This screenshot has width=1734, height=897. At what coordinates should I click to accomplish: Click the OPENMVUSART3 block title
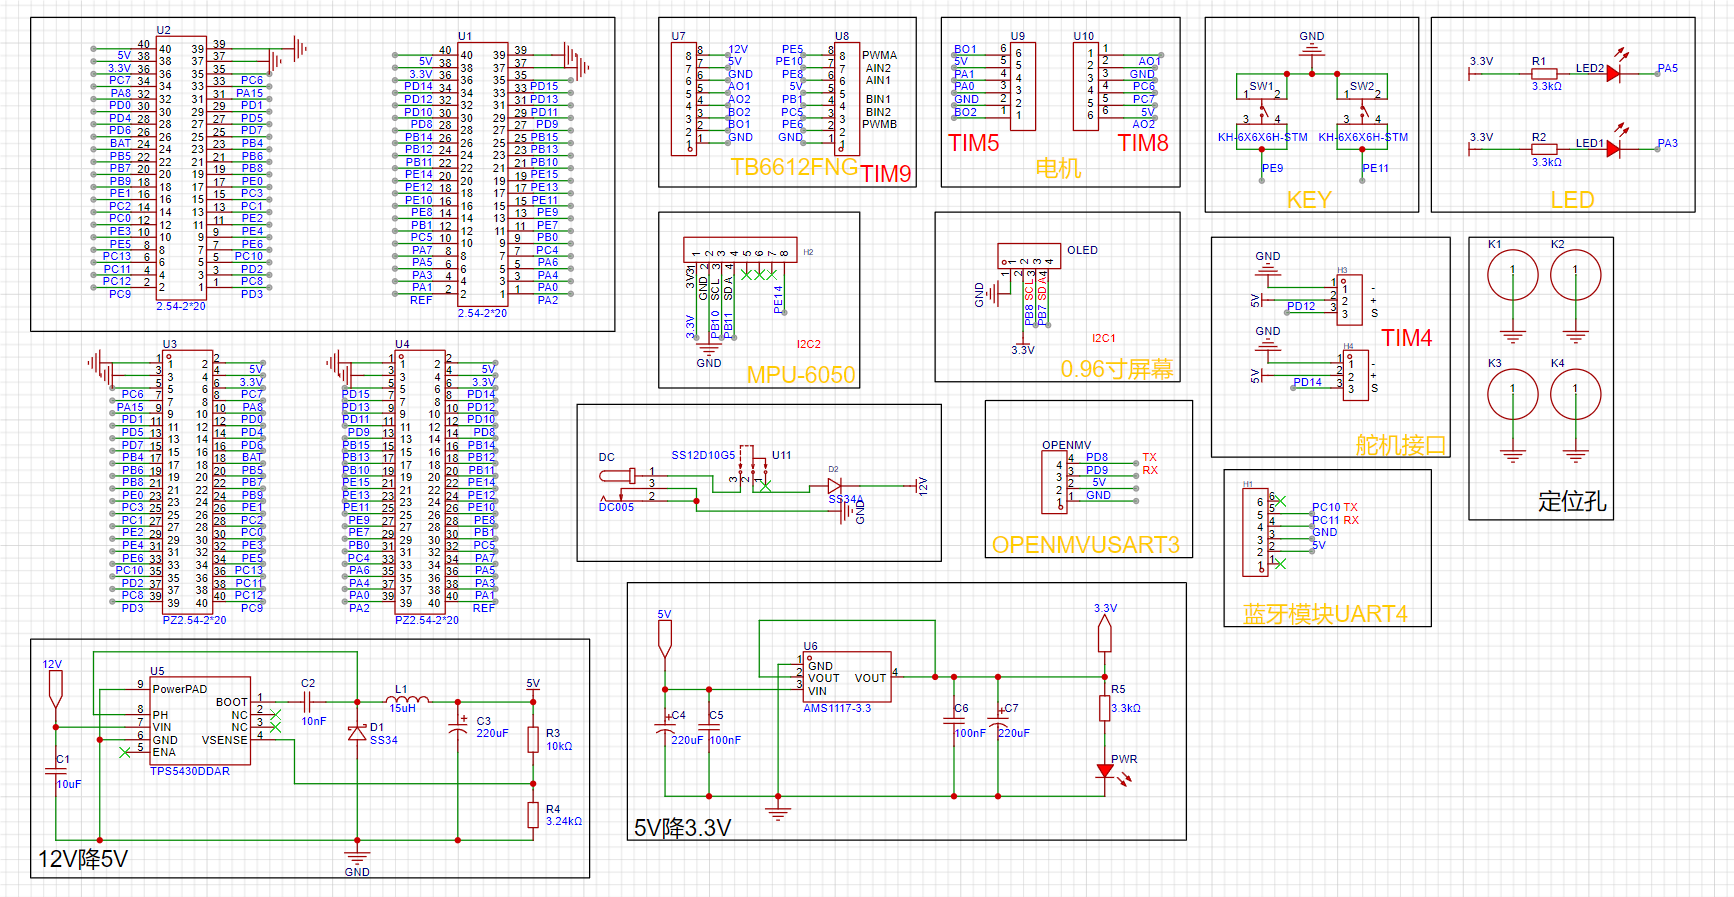click(1086, 545)
